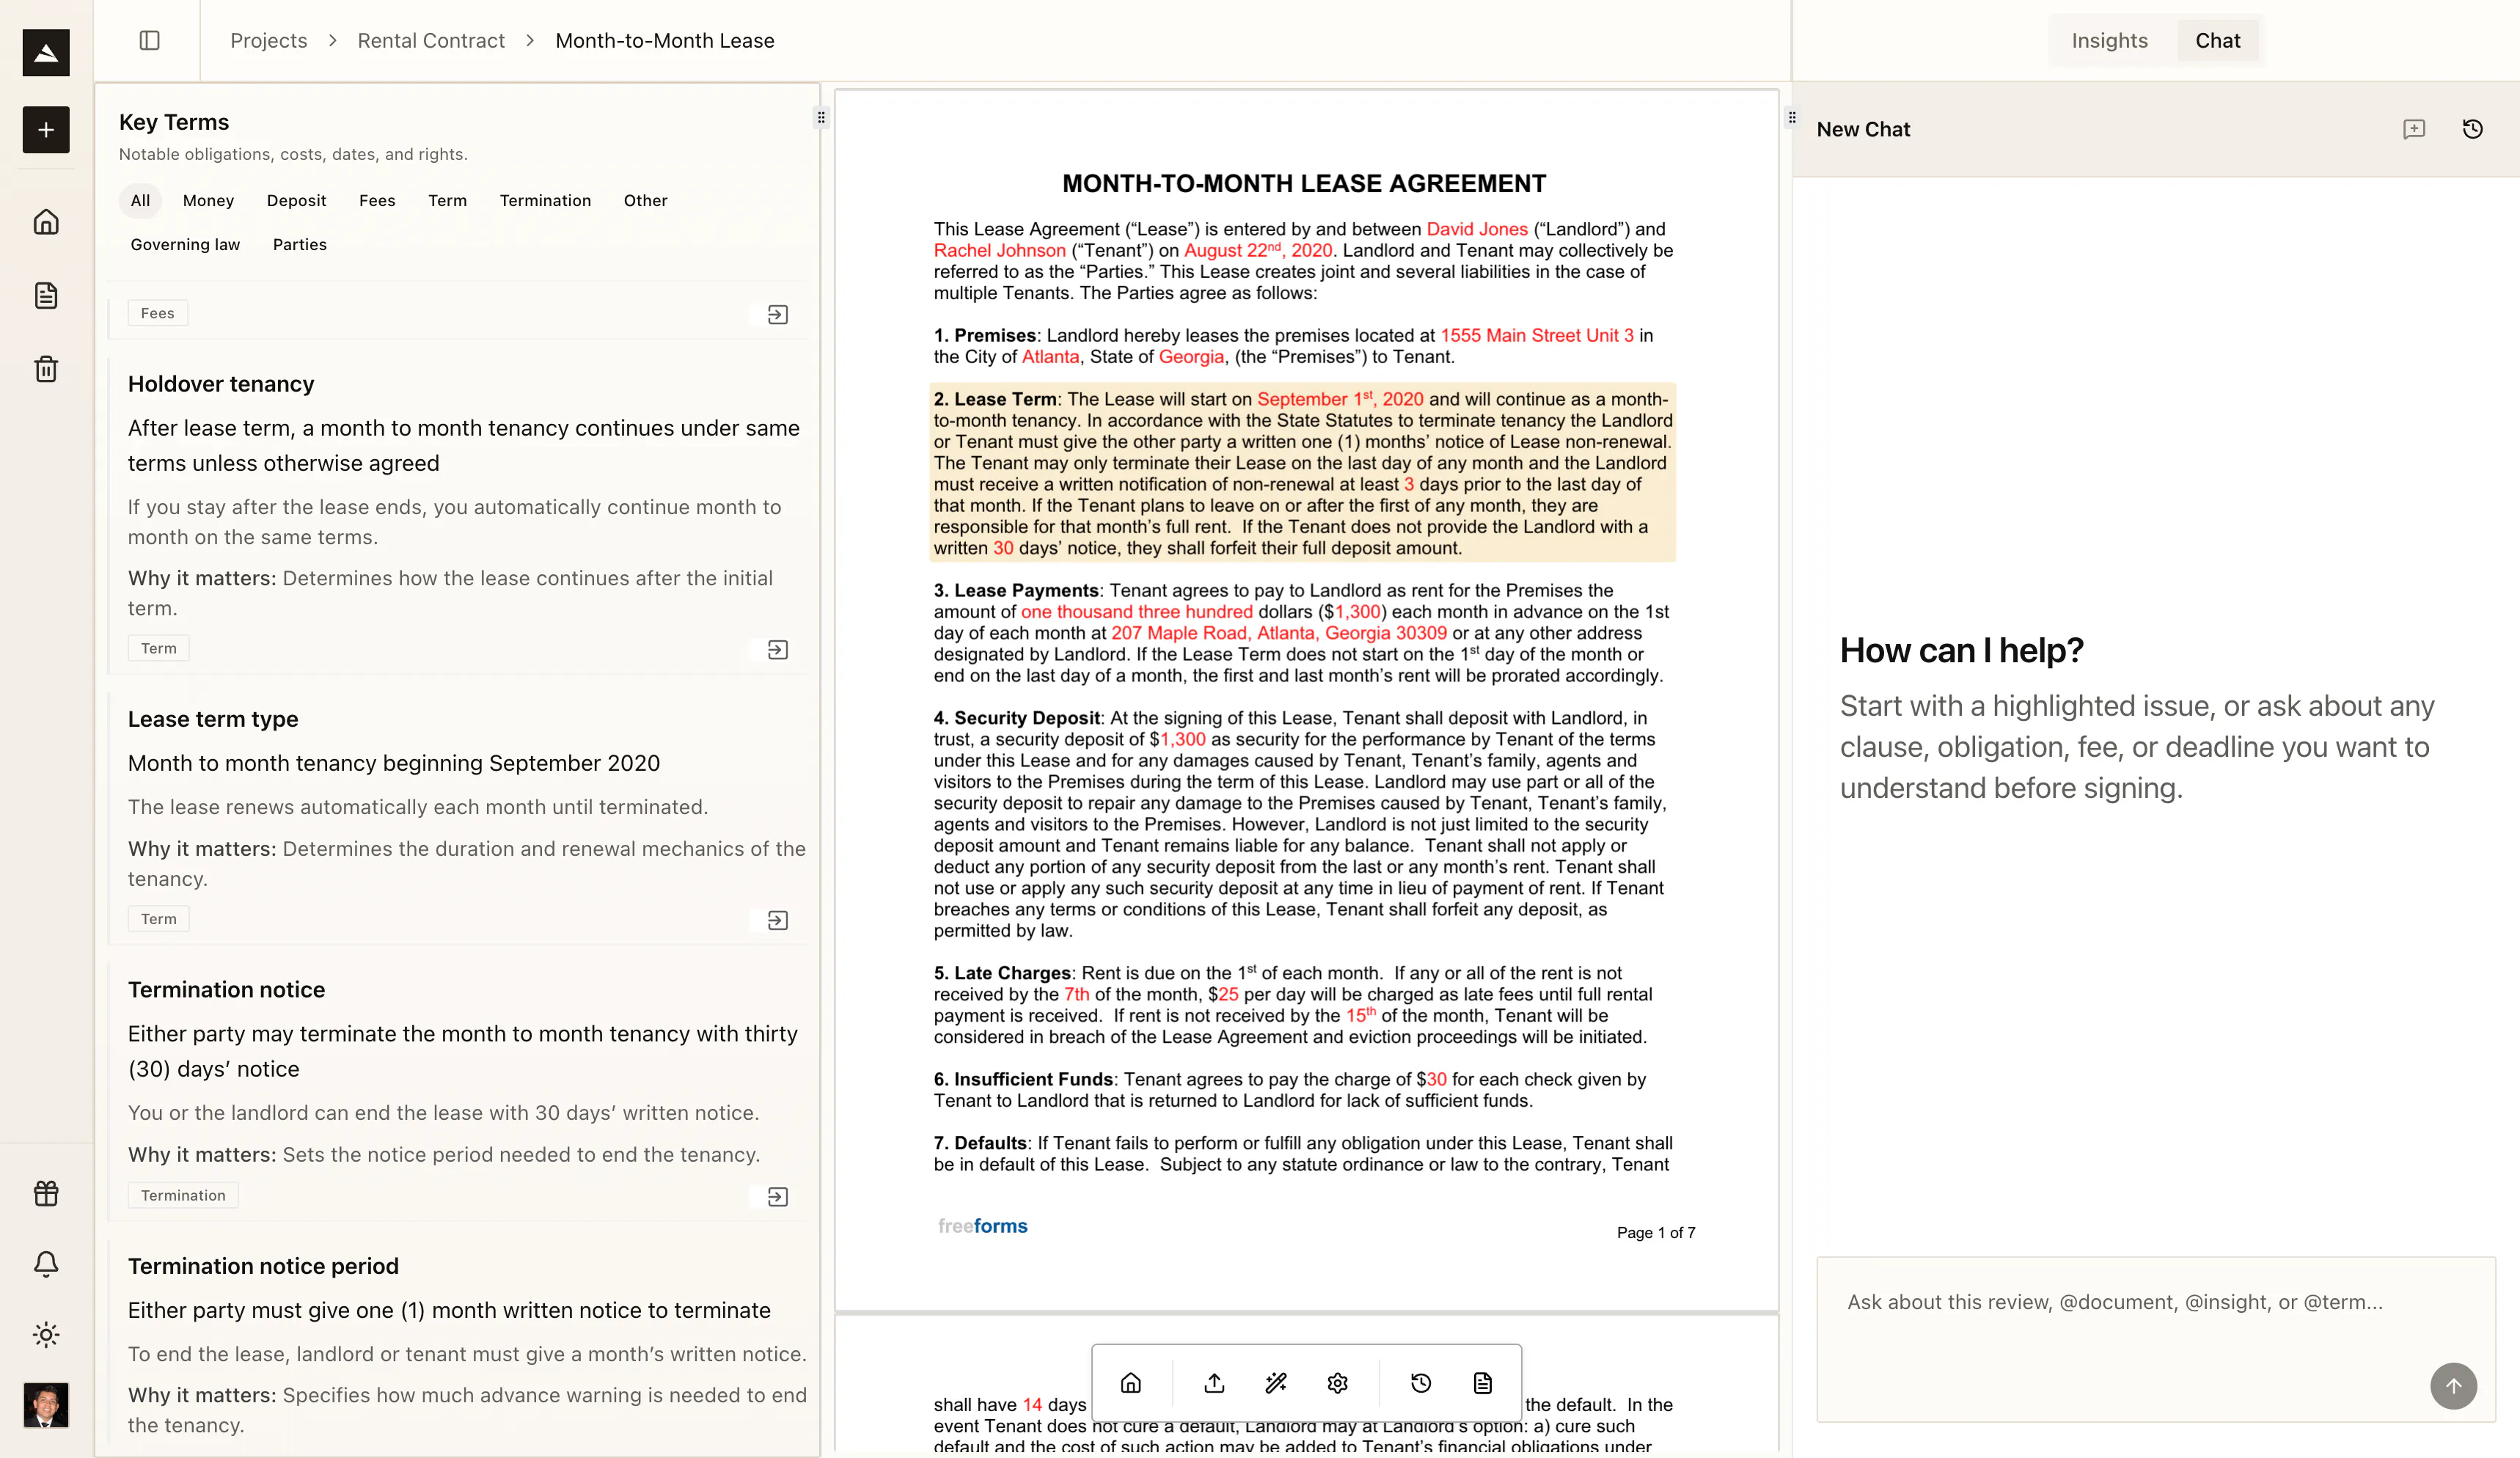Click the Page 1 of 7 indicator

pos(1656,1232)
